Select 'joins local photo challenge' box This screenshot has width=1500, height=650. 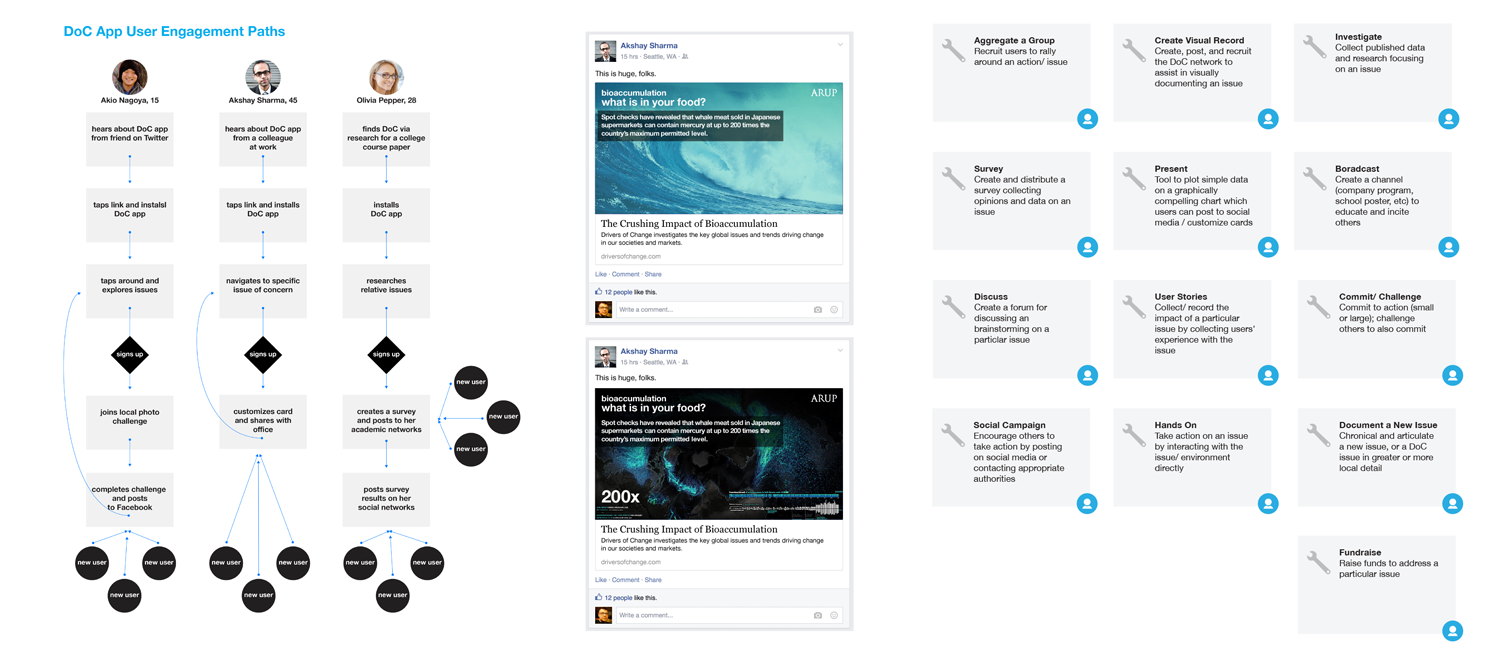(130, 422)
